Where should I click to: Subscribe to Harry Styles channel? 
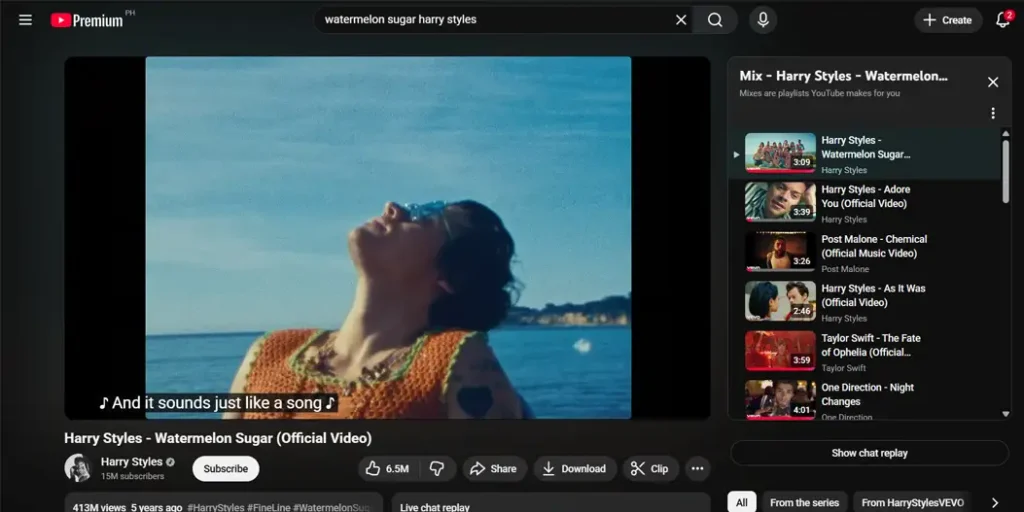point(225,468)
